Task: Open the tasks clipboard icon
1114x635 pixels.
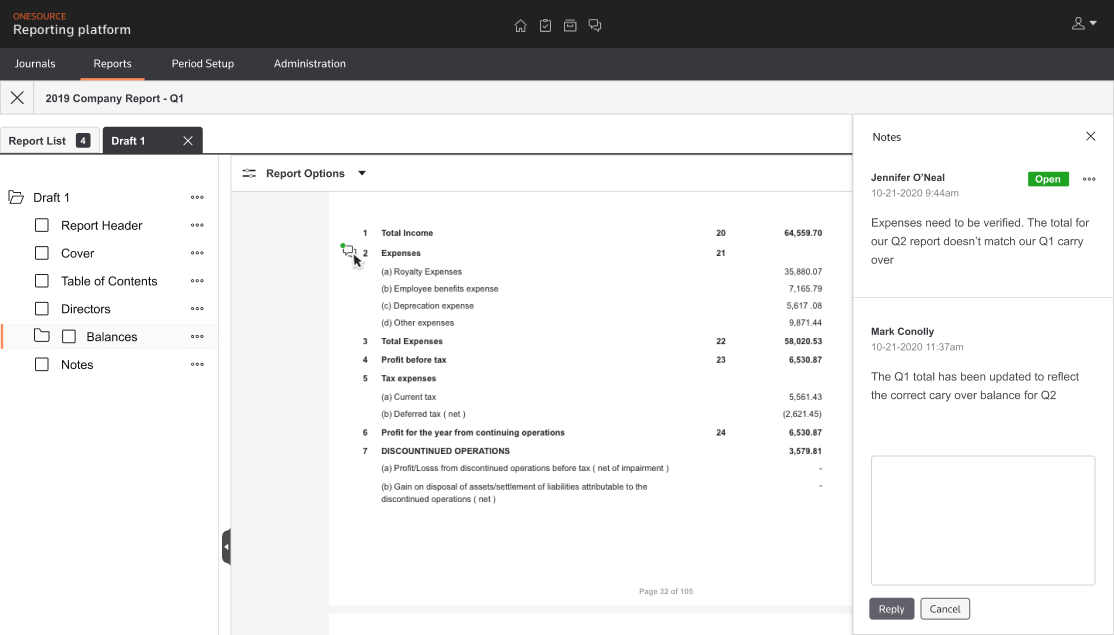Action: click(x=545, y=25)
